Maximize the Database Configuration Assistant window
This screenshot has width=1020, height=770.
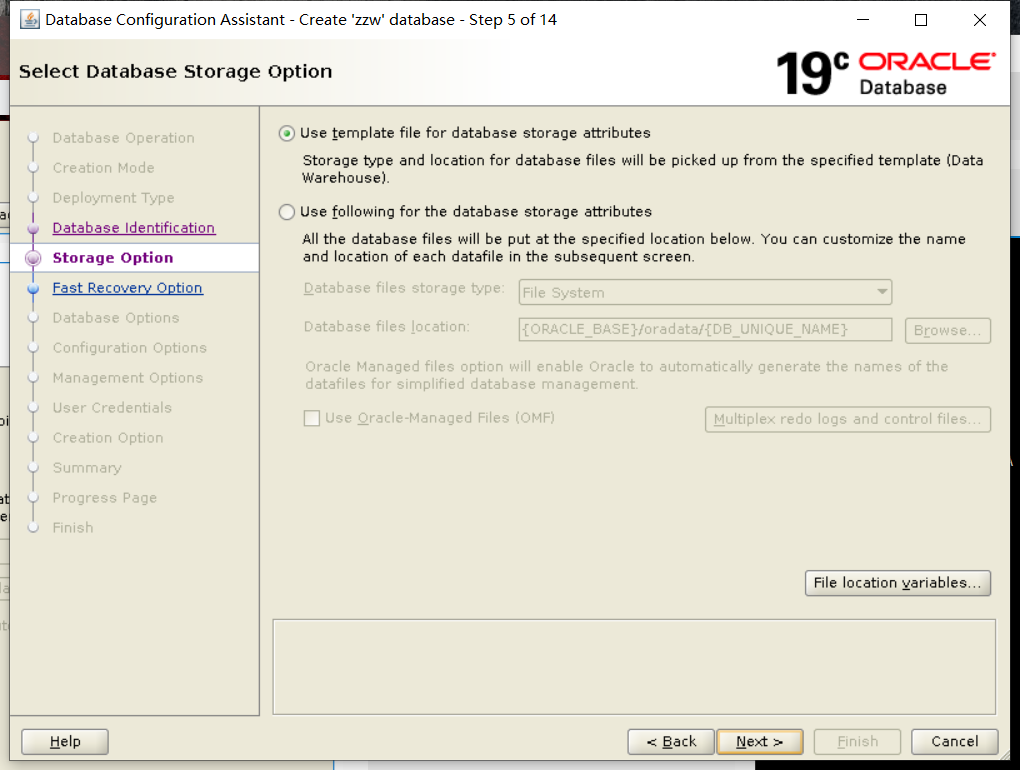pos(921,20)
